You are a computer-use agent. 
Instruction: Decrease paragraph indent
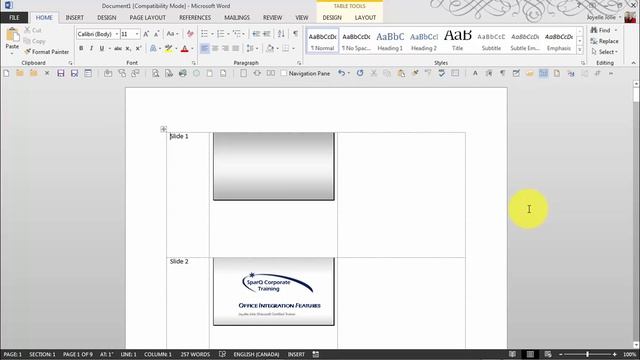click(x=256, y=34)
